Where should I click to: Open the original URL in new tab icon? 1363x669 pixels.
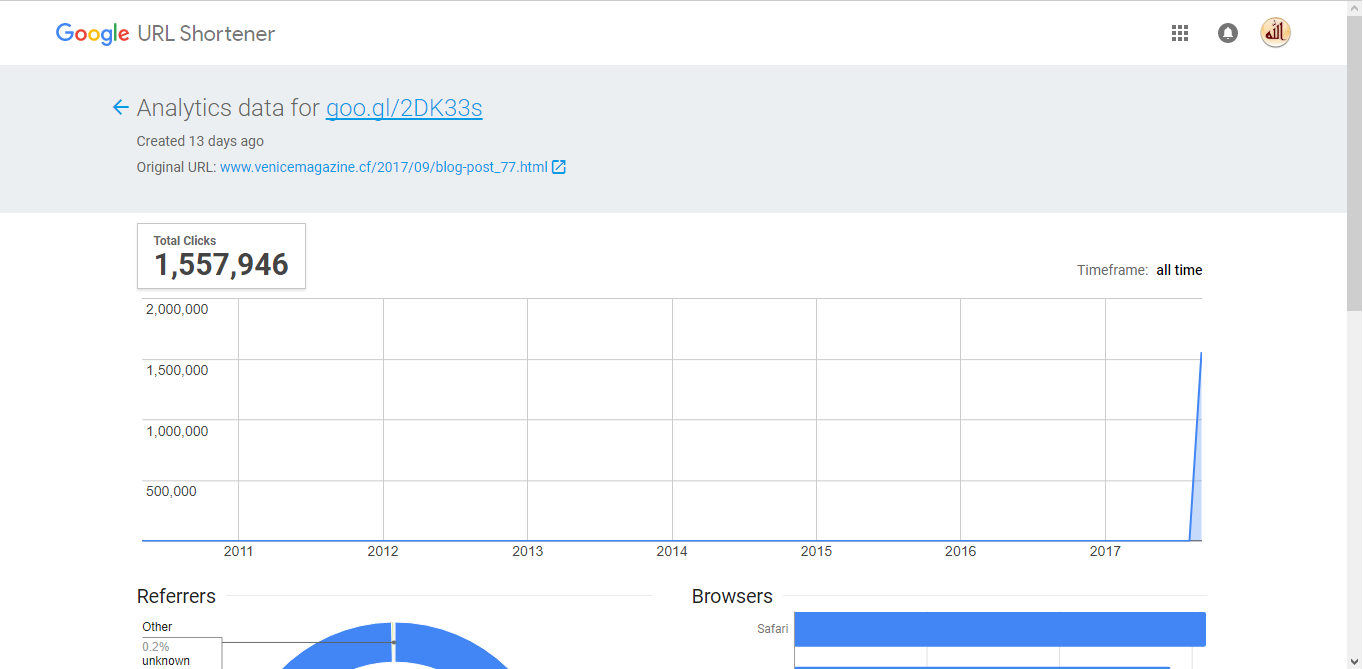point(559,166)
